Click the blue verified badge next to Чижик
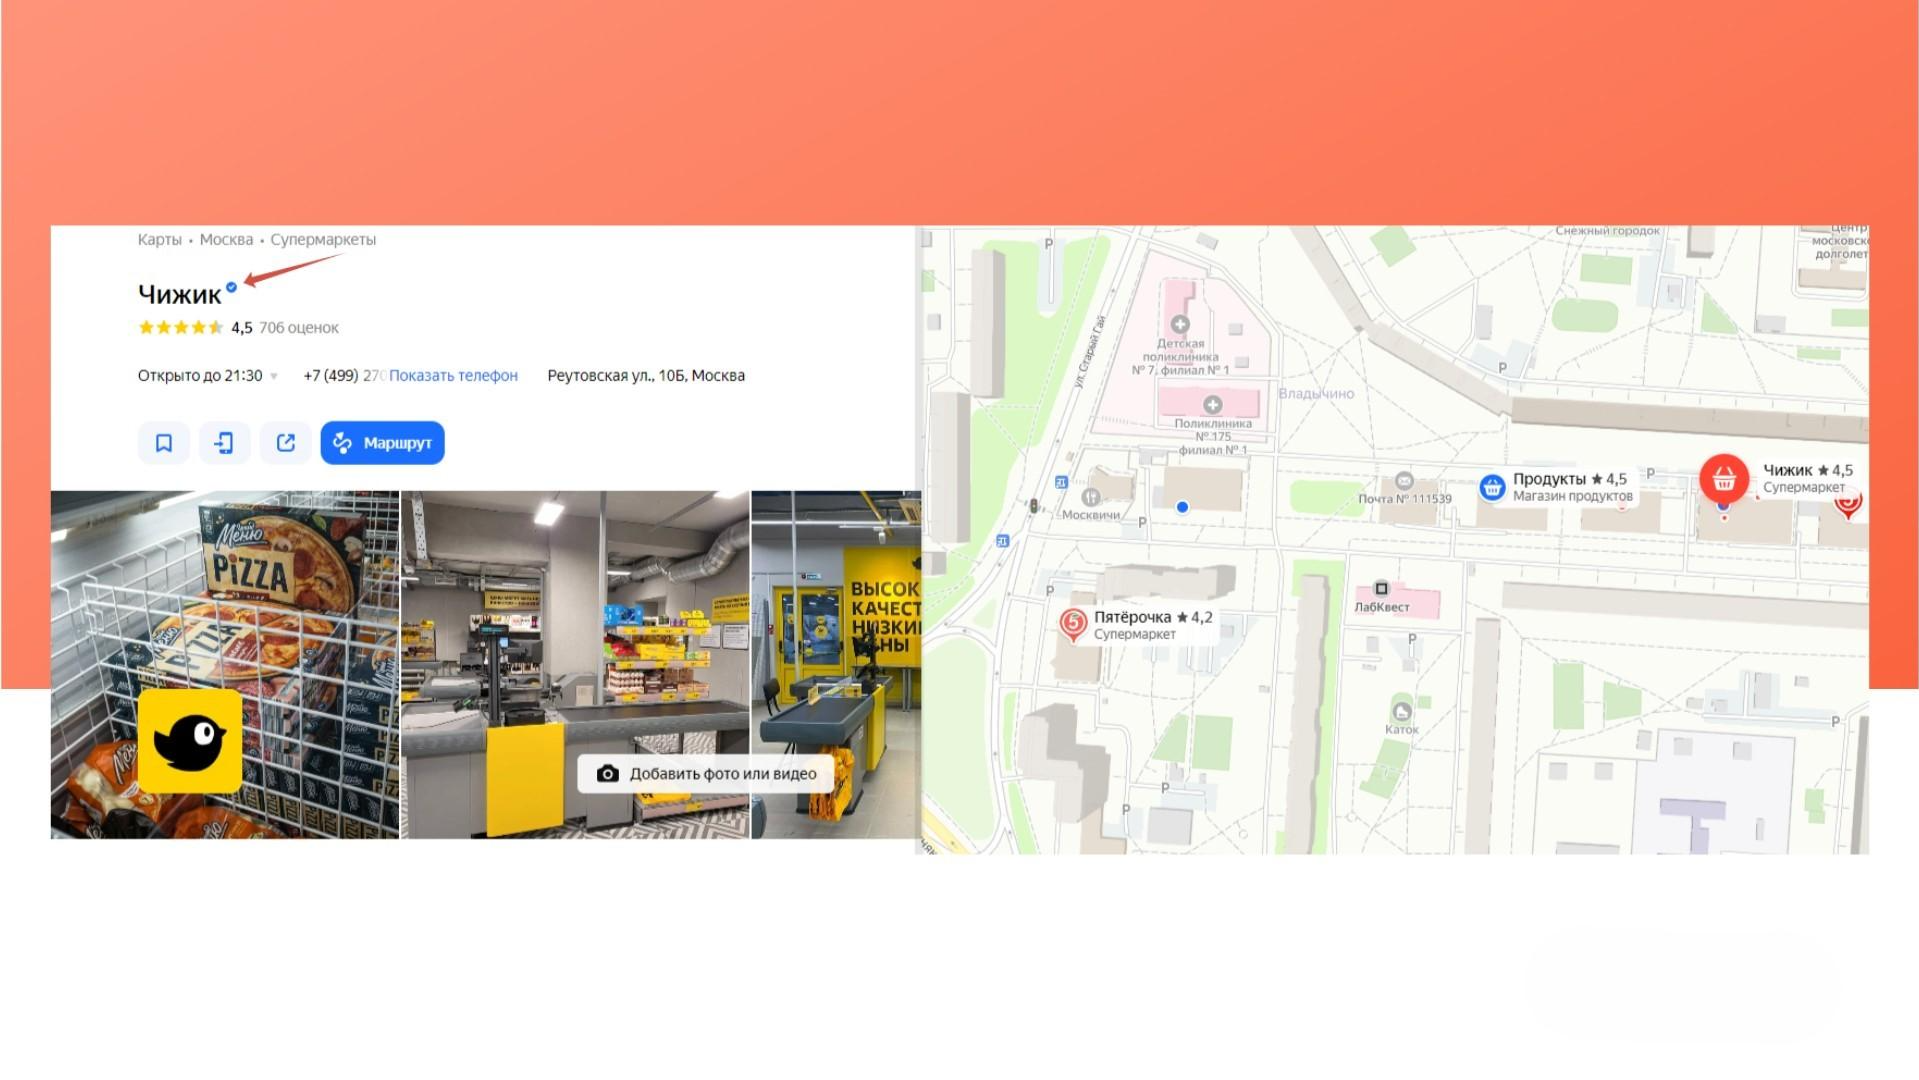This screenshot has width=1919, height=1080. 232,287
